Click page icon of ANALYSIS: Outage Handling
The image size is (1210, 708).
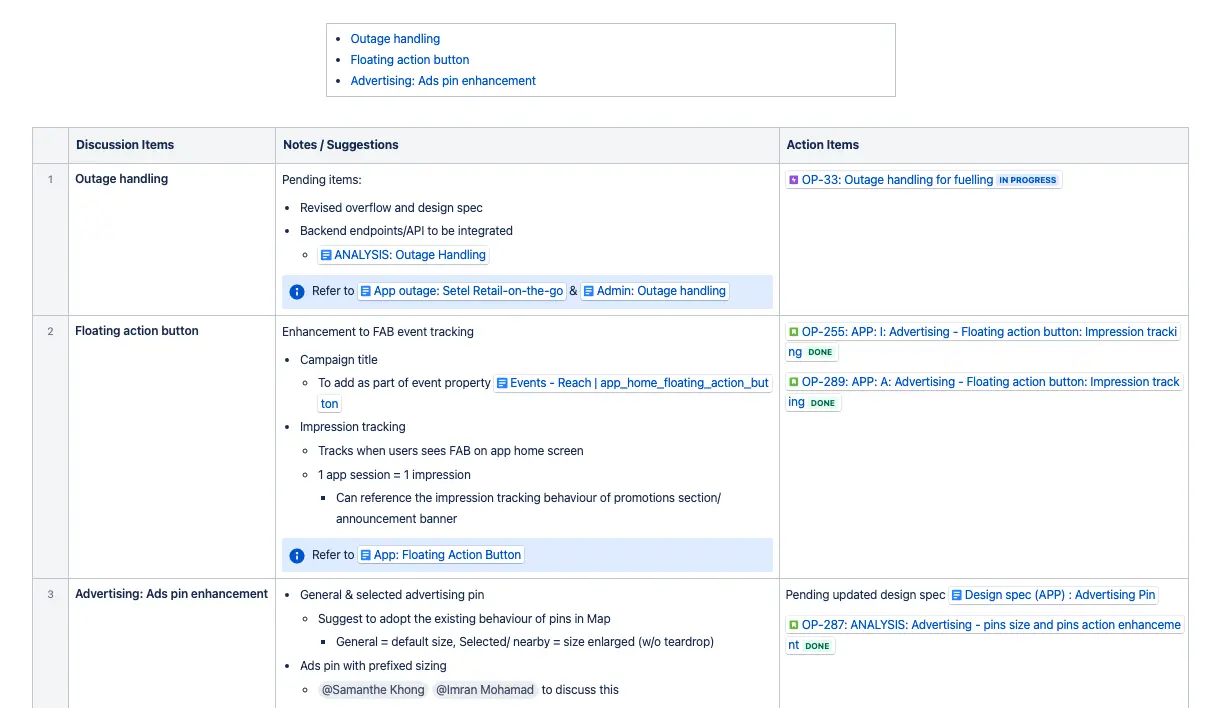(326, 255)
